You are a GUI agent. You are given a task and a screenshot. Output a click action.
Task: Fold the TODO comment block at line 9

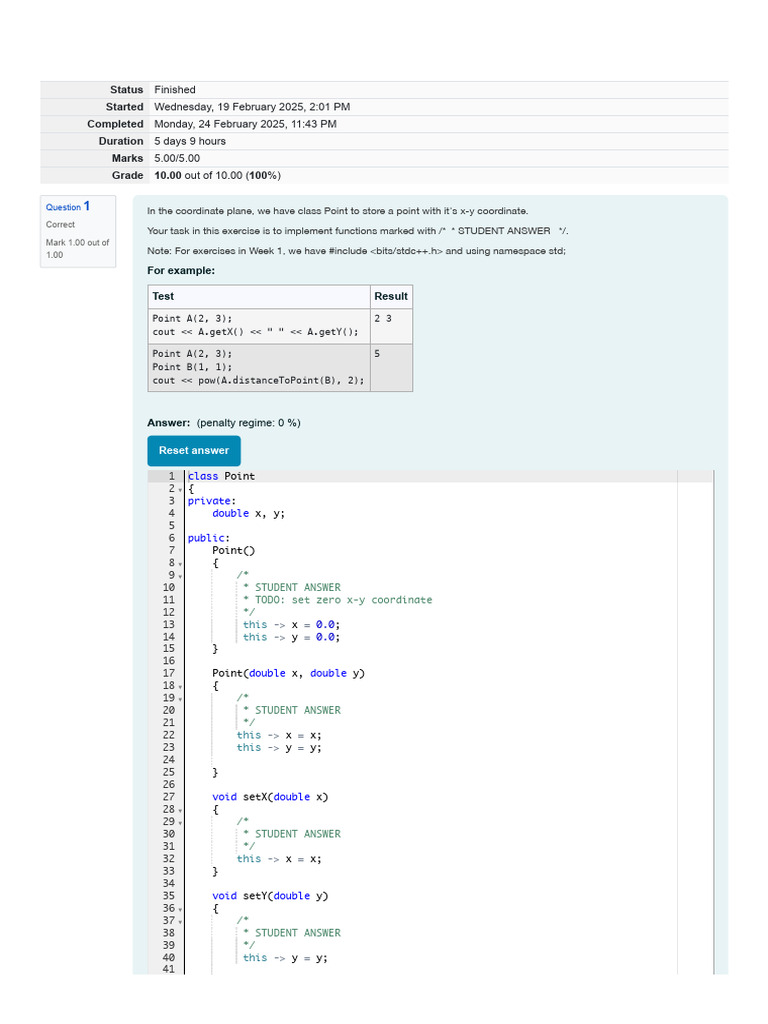[180, 576]
